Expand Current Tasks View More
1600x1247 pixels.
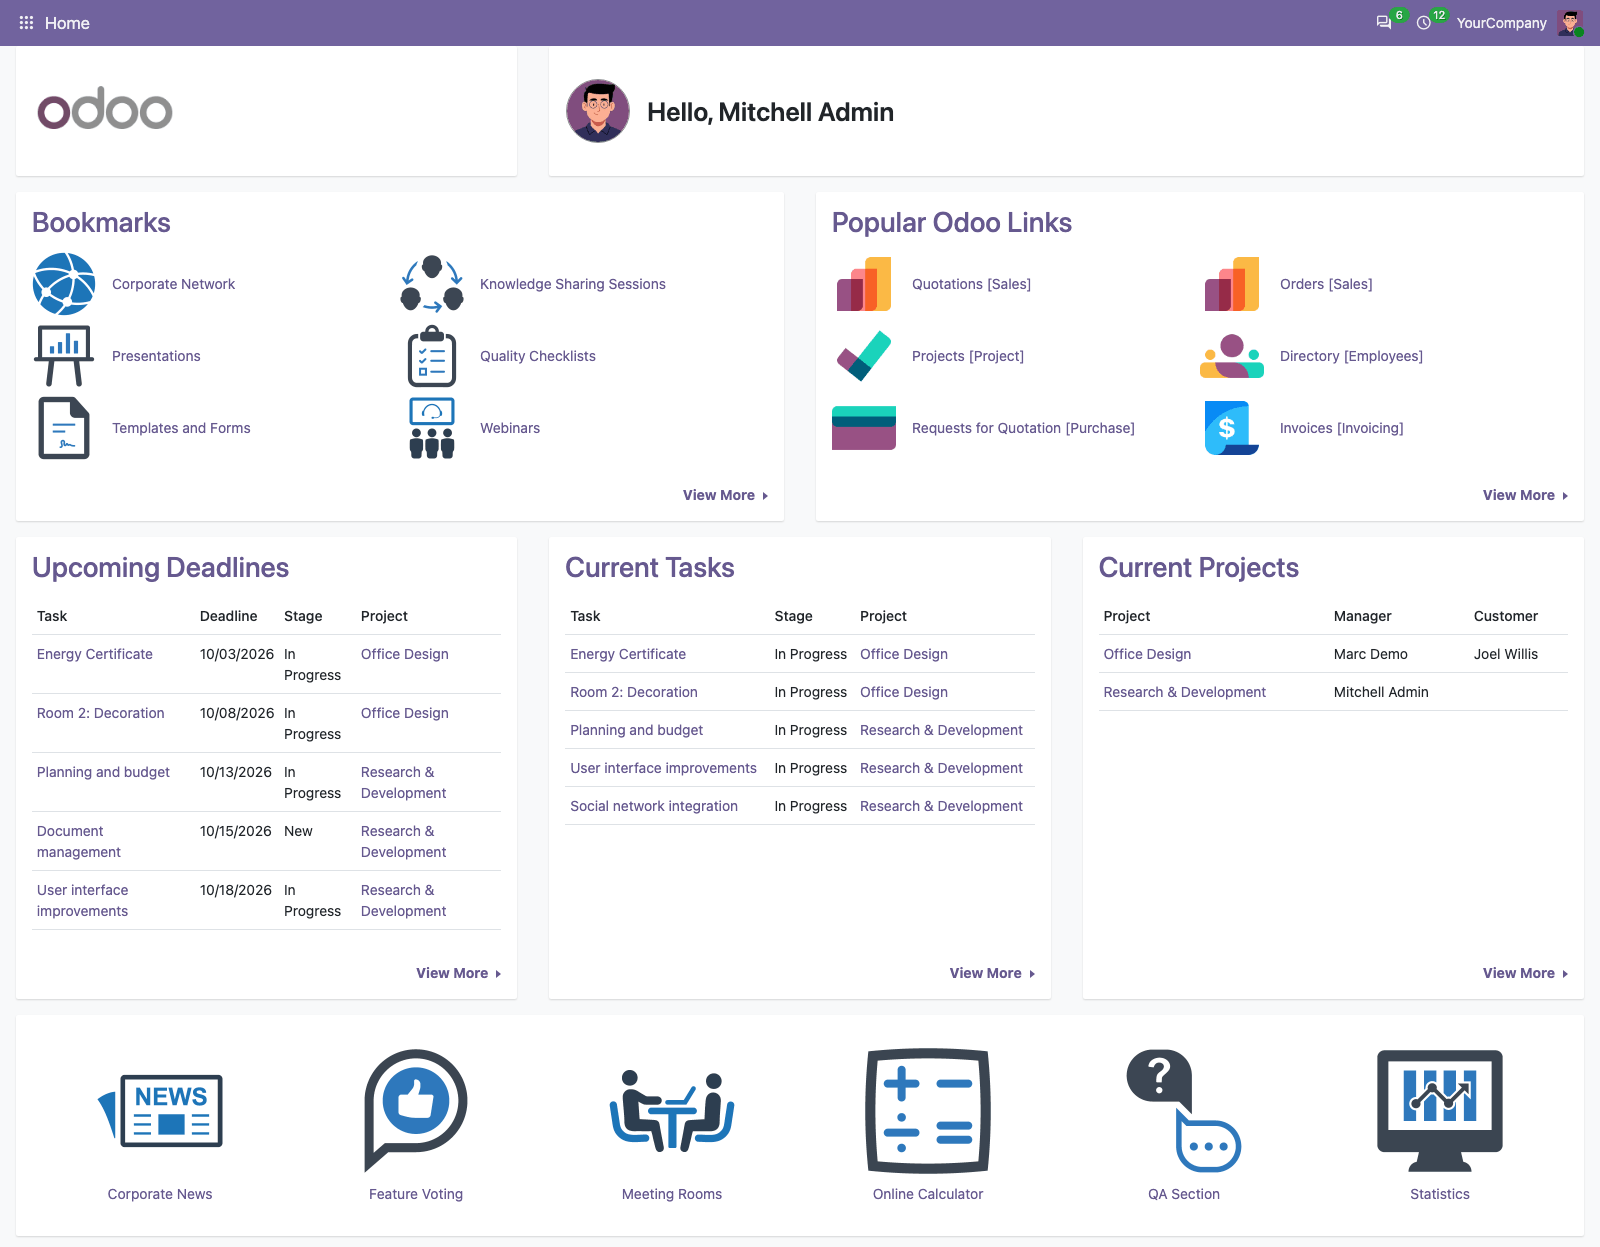tap(992, 973)
